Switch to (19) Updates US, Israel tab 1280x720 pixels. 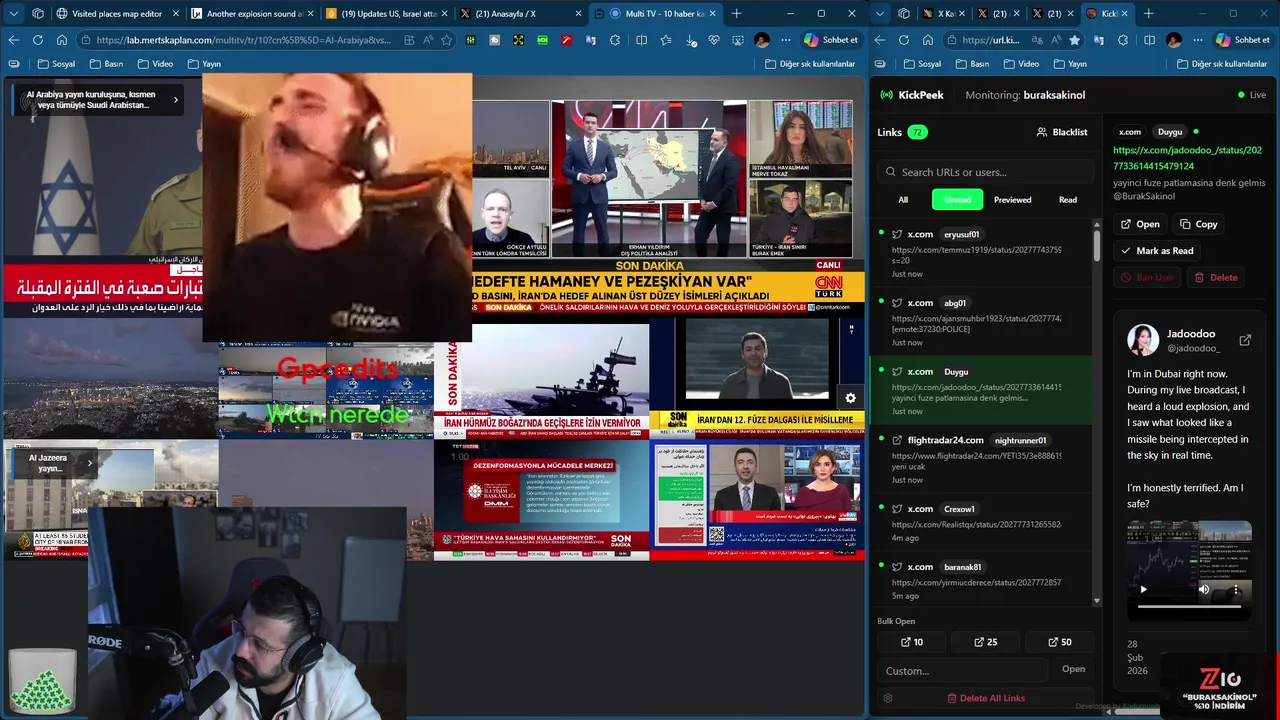tap(385, 13)
